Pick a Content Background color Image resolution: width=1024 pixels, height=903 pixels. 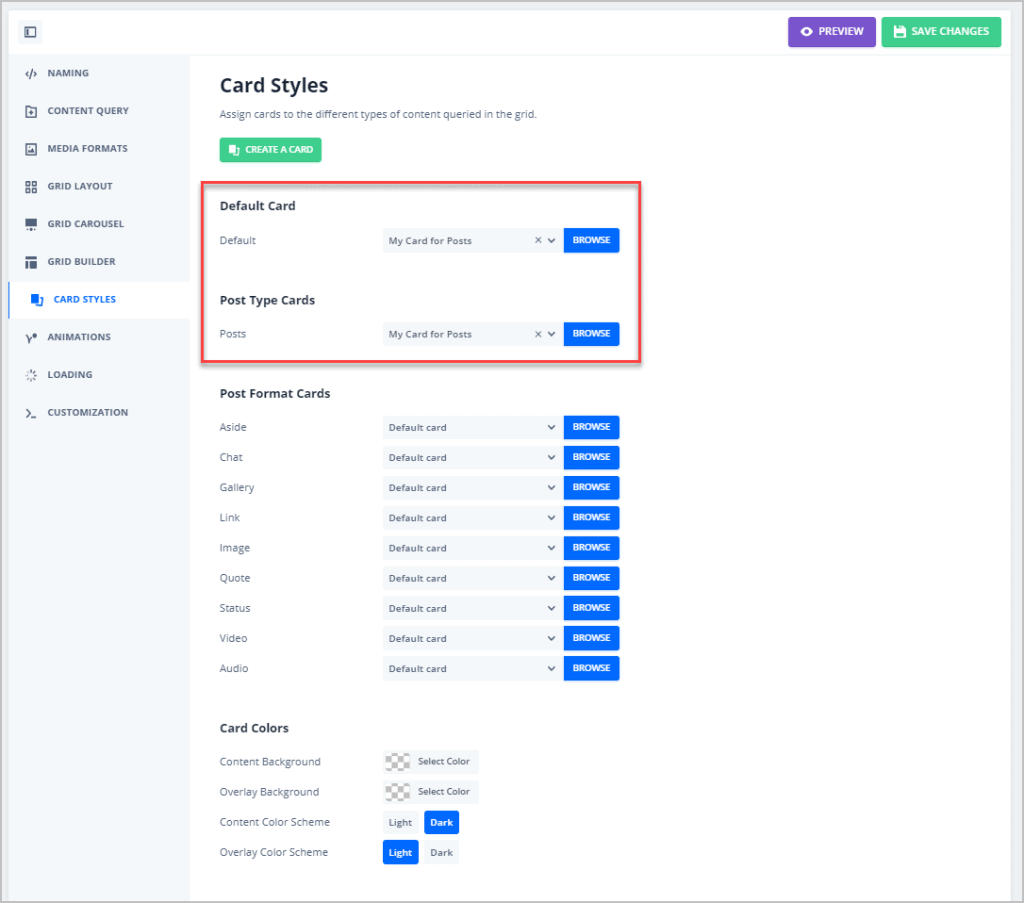click(x=430, y=761)
